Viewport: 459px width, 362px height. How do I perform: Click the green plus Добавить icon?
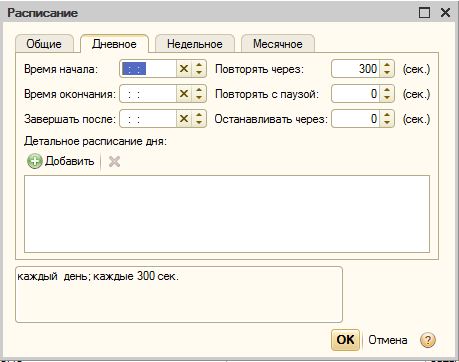[x=35, y=161]
